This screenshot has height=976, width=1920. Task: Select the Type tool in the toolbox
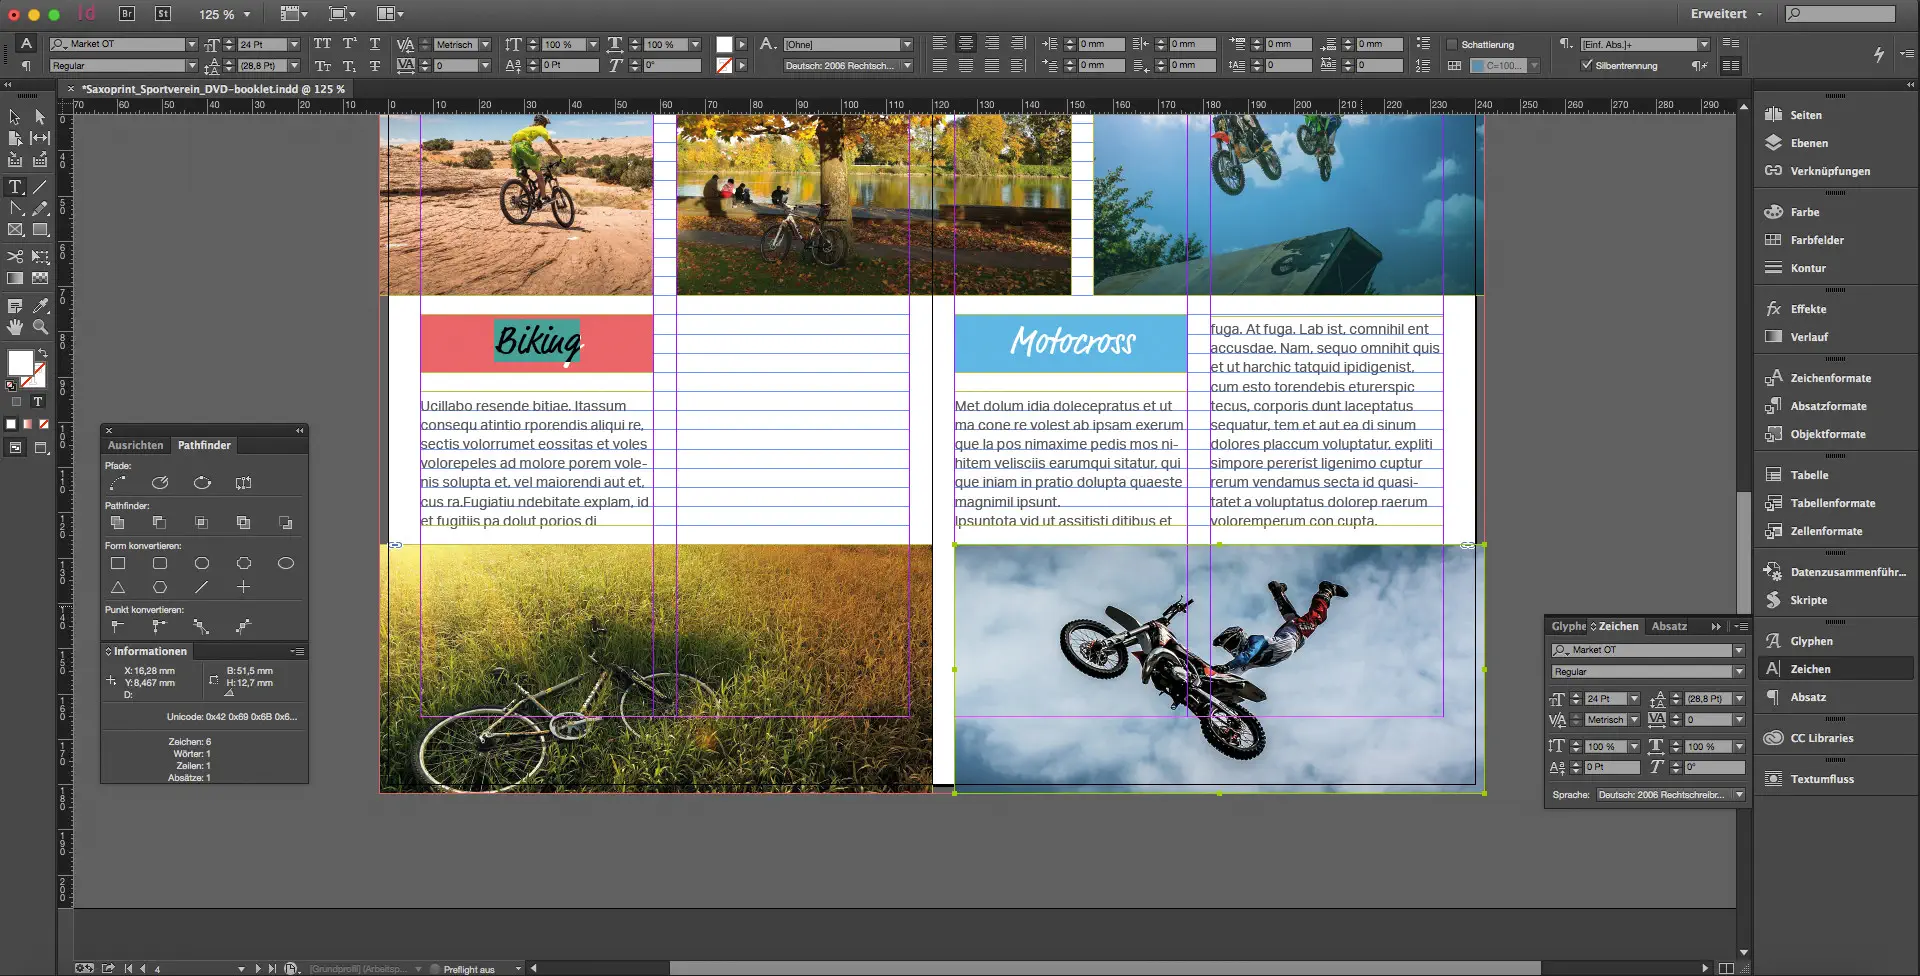(16, 187)
